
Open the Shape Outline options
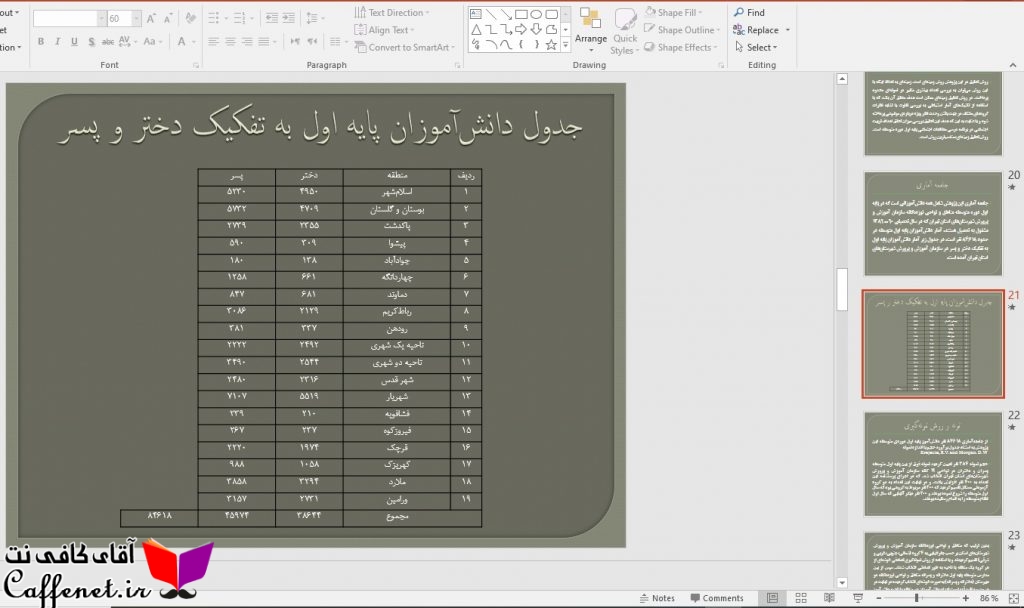(x=682, y=30)
